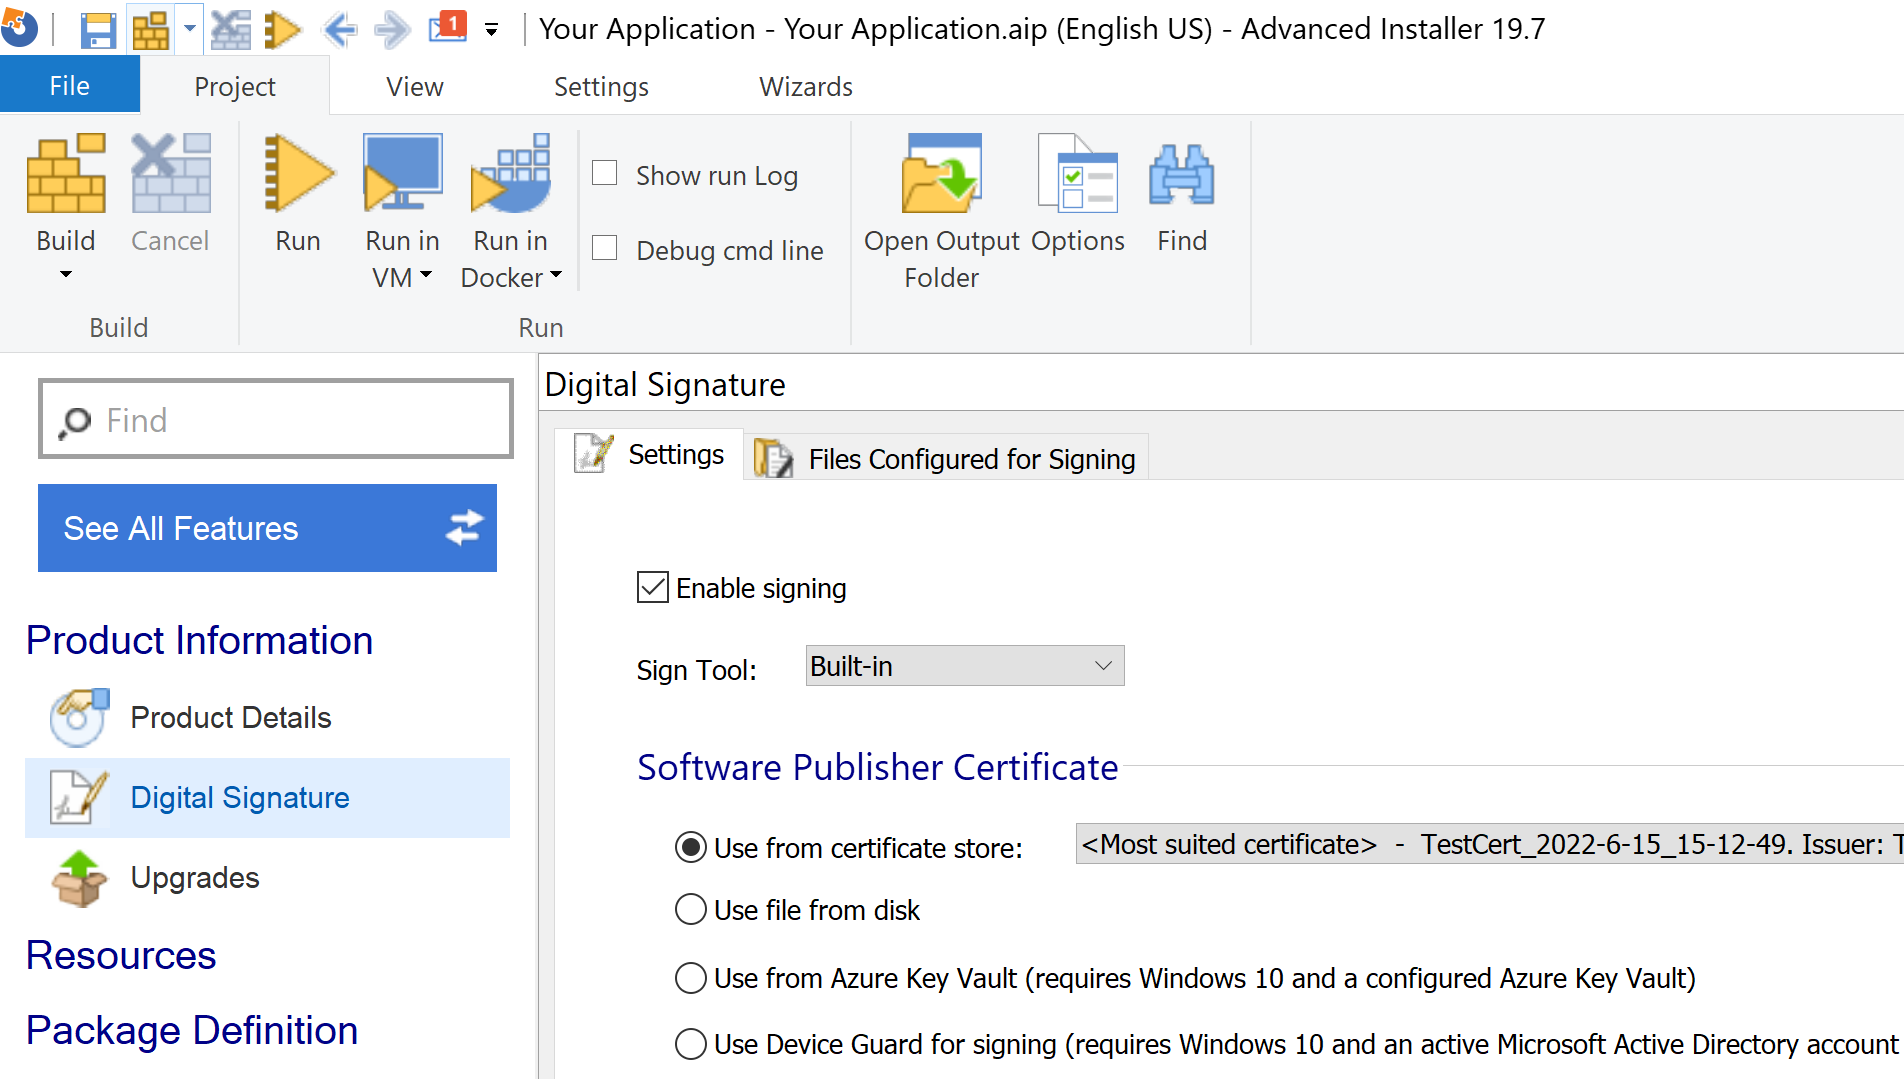Click the Product Information heading

point(200,640)
